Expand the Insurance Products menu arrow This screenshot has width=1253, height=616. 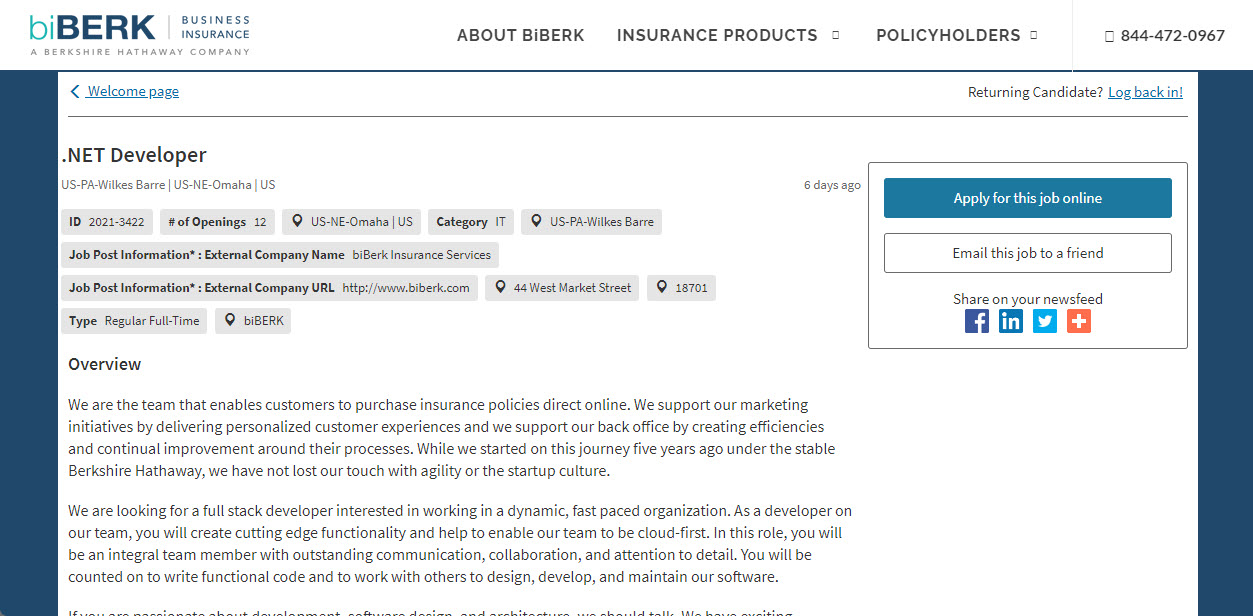click(x=836, y=35)
